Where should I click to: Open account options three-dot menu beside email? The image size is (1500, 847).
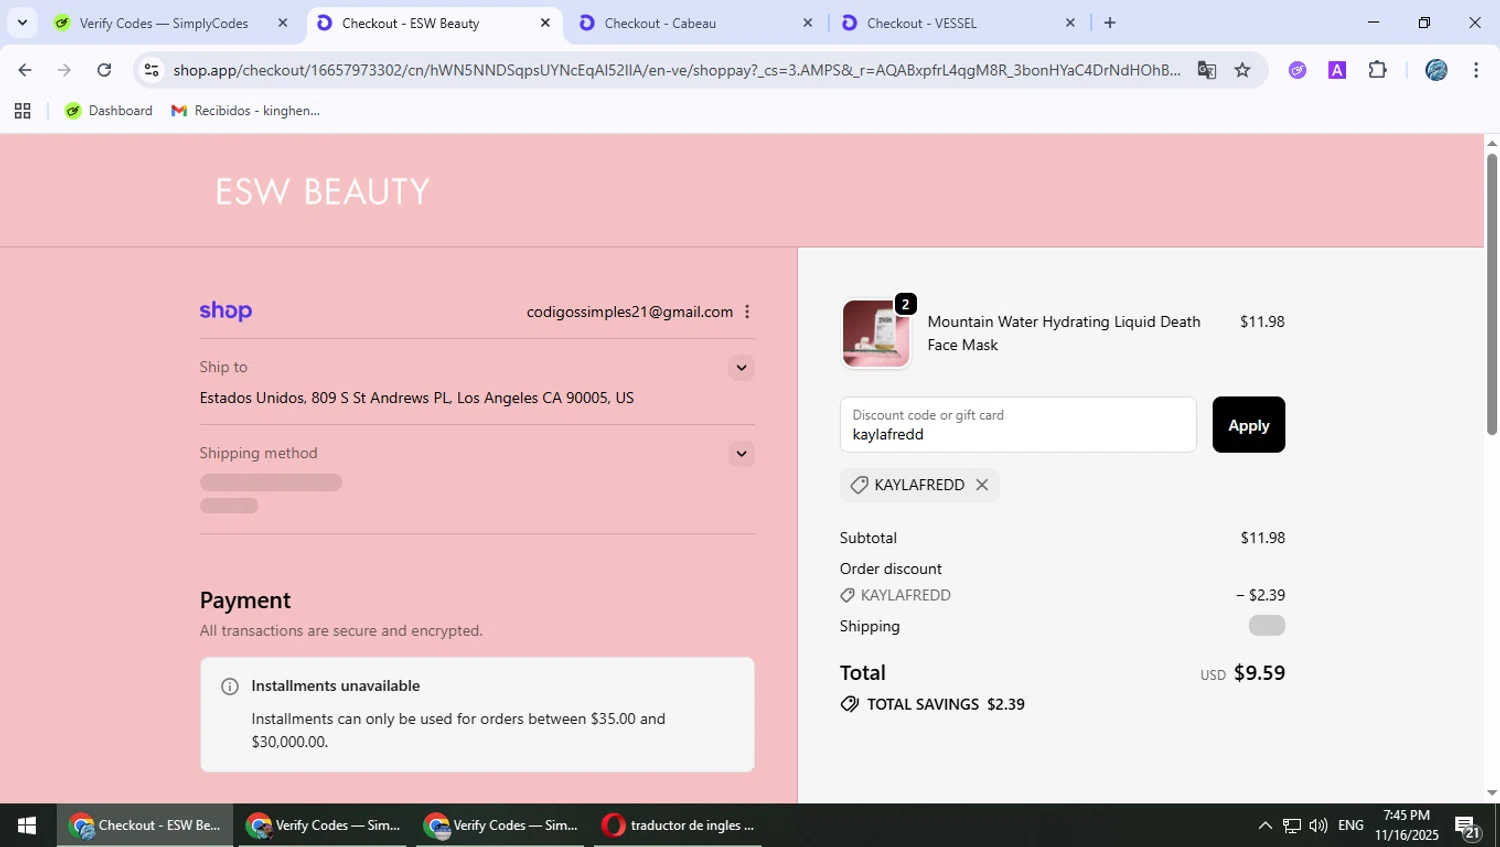(747, 312)
